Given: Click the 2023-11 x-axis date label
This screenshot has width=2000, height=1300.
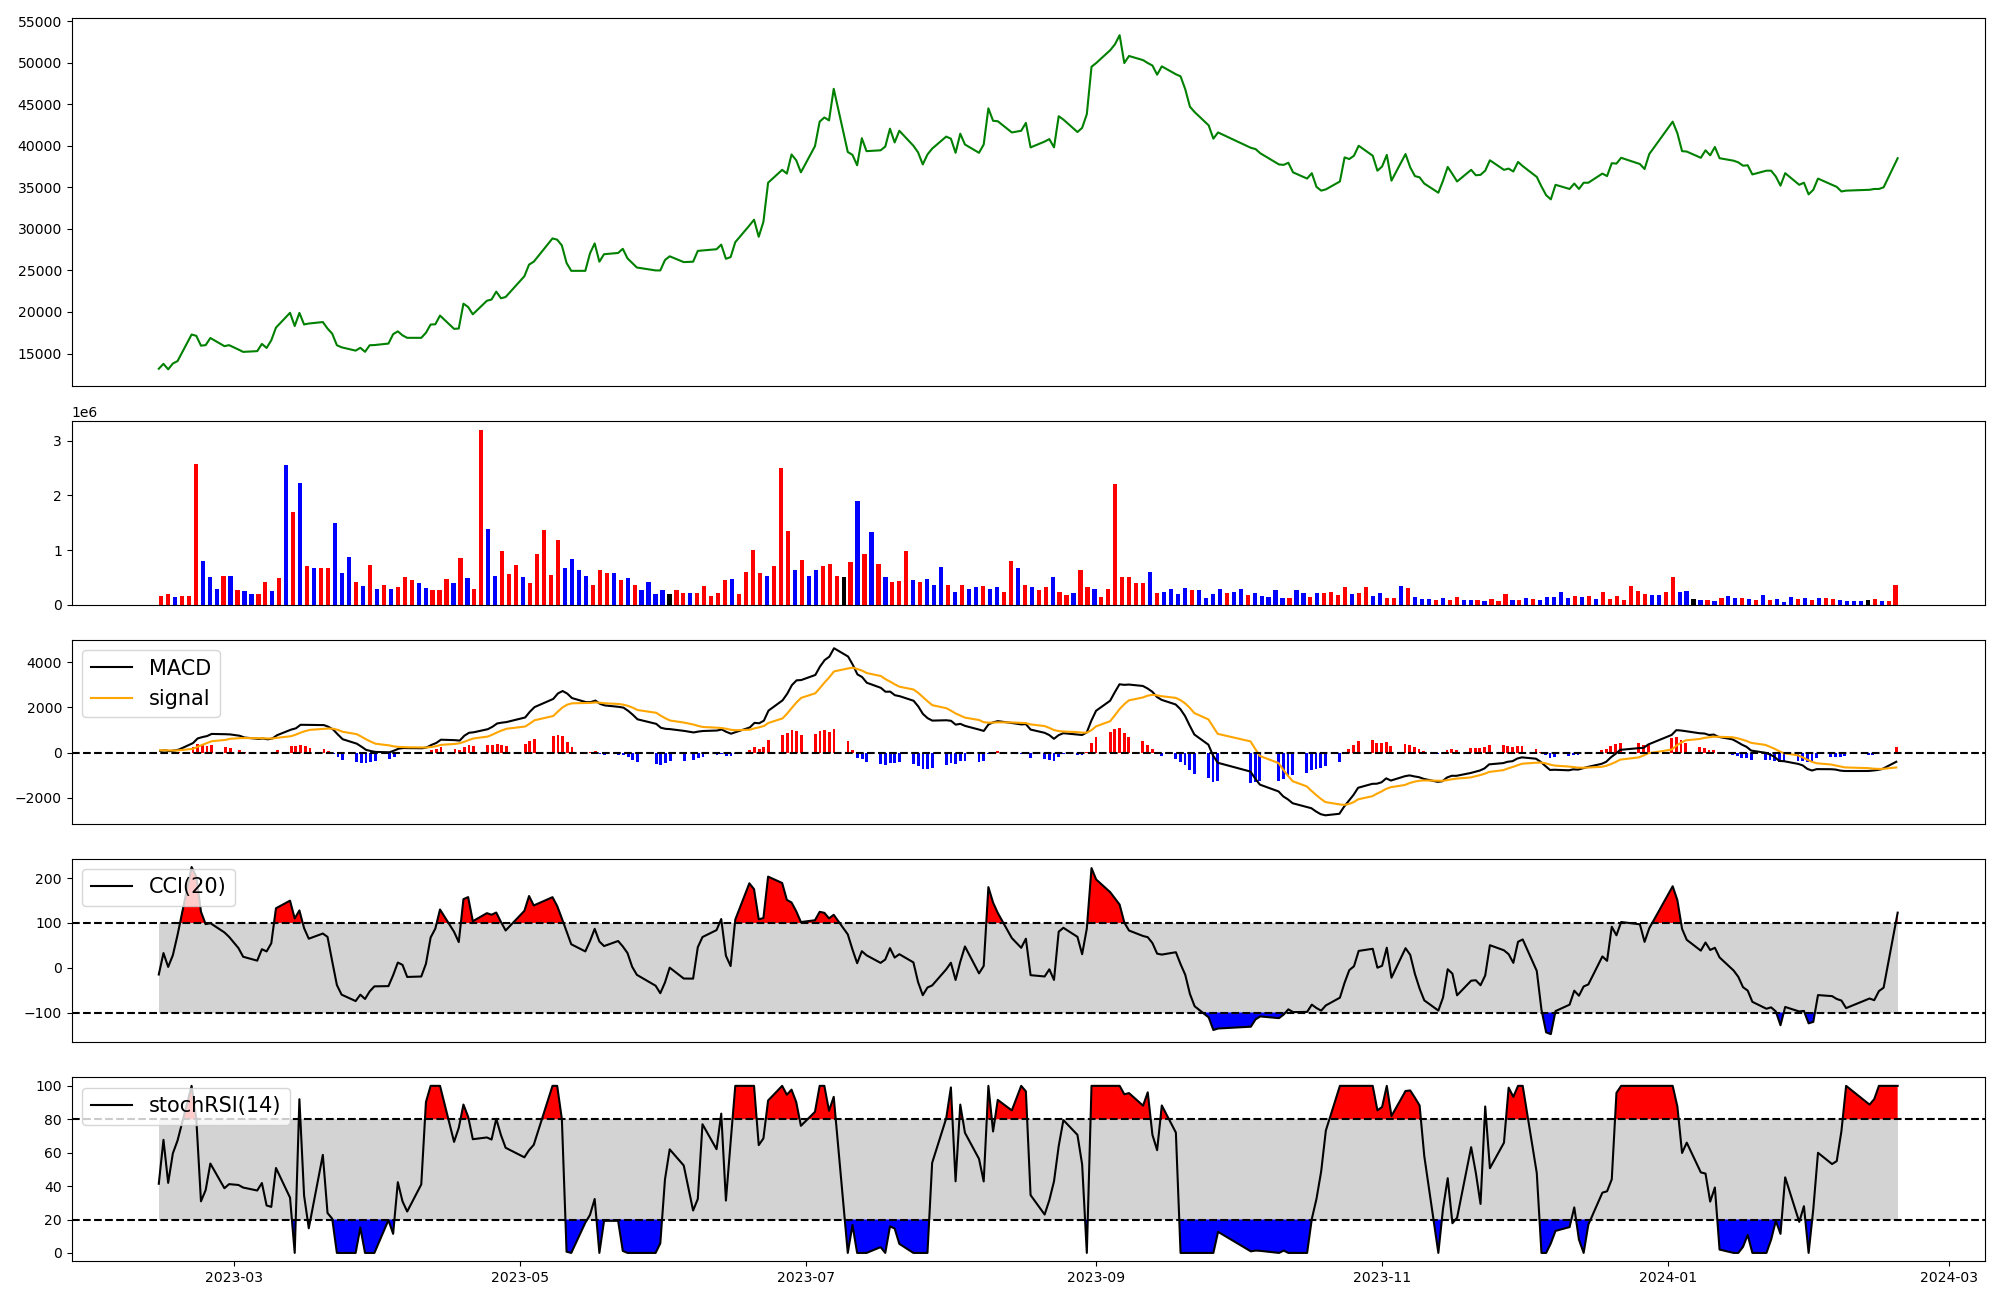Looking at the screenshot, I should click(1382, 1277).
